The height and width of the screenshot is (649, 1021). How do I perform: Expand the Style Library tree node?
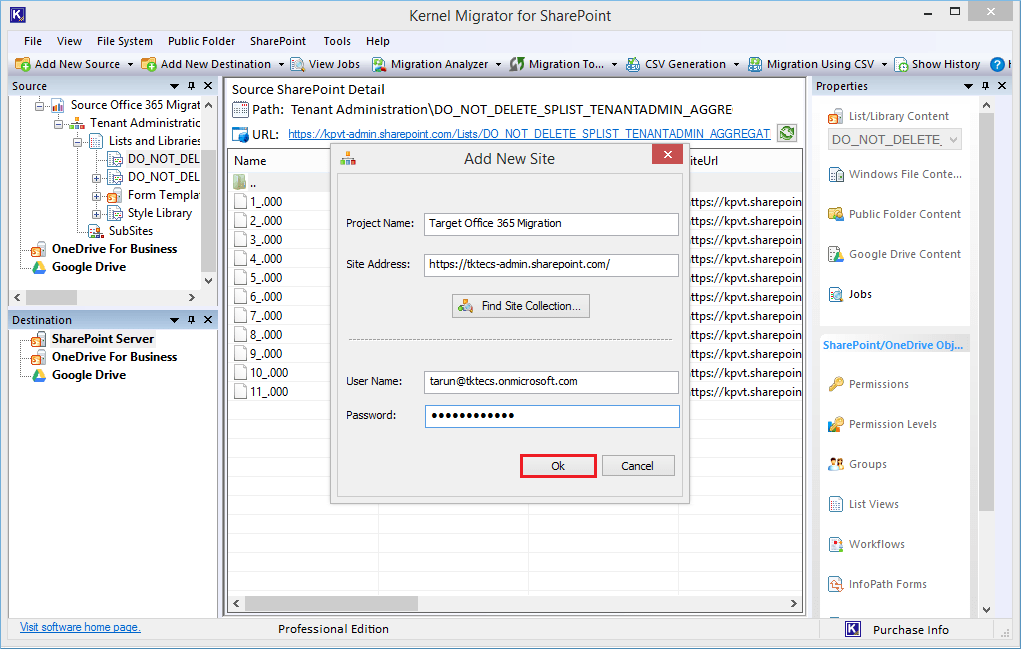click(96, 214)
